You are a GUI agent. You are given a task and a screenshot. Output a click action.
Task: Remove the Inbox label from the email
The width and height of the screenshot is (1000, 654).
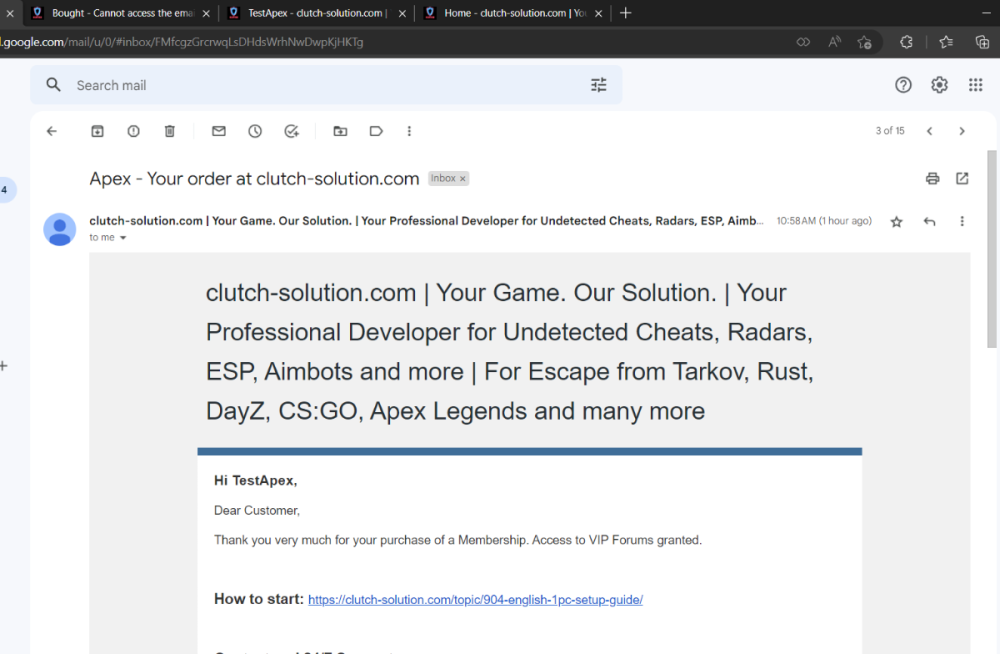click(x=462, y=179)
